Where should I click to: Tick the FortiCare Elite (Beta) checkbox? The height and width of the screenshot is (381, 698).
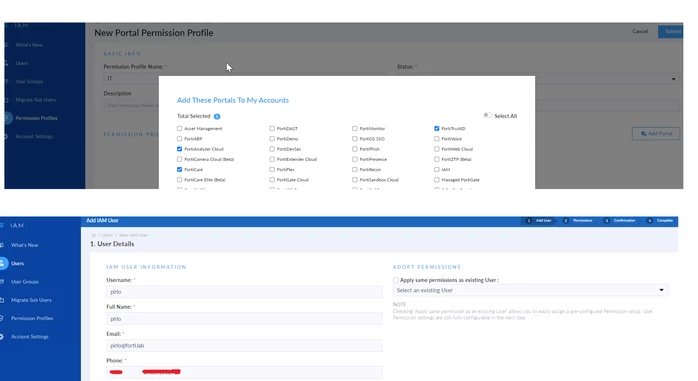click(x=179, y=180)
